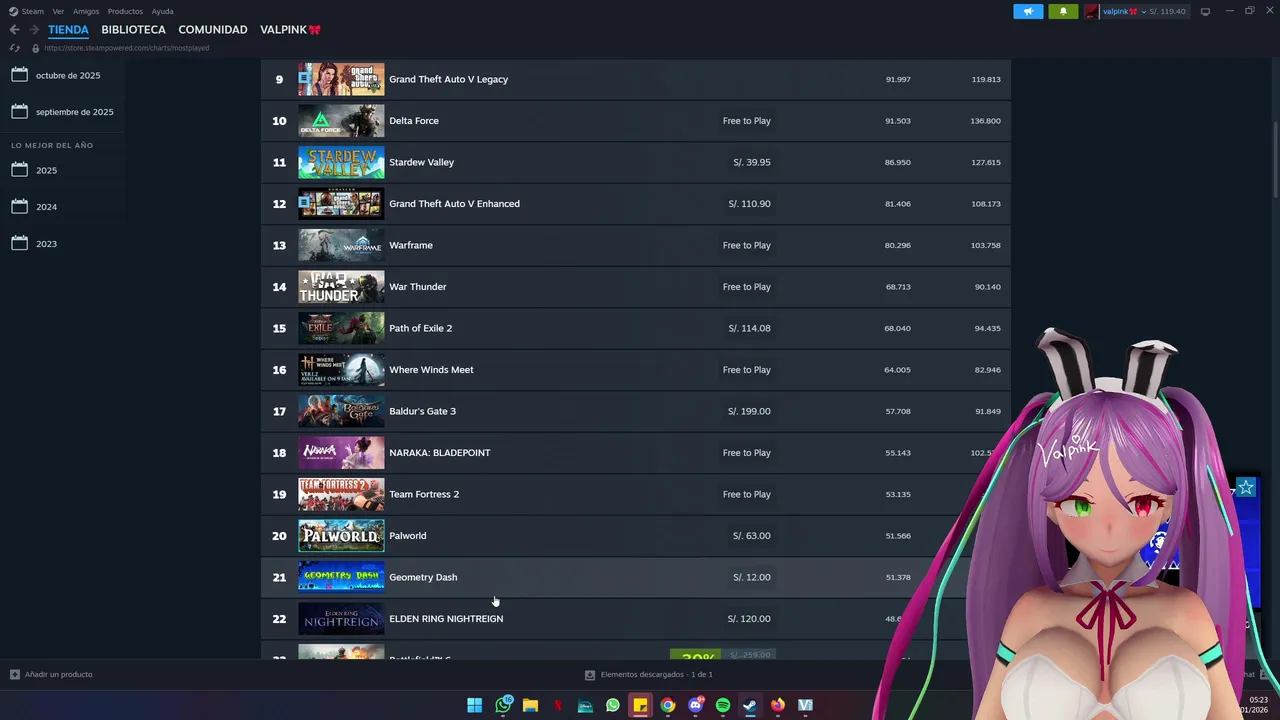Click the Steam logo in menu bar
This screenshot has height=720, width=1280.
pyautogui.click(x=13, y=11)
